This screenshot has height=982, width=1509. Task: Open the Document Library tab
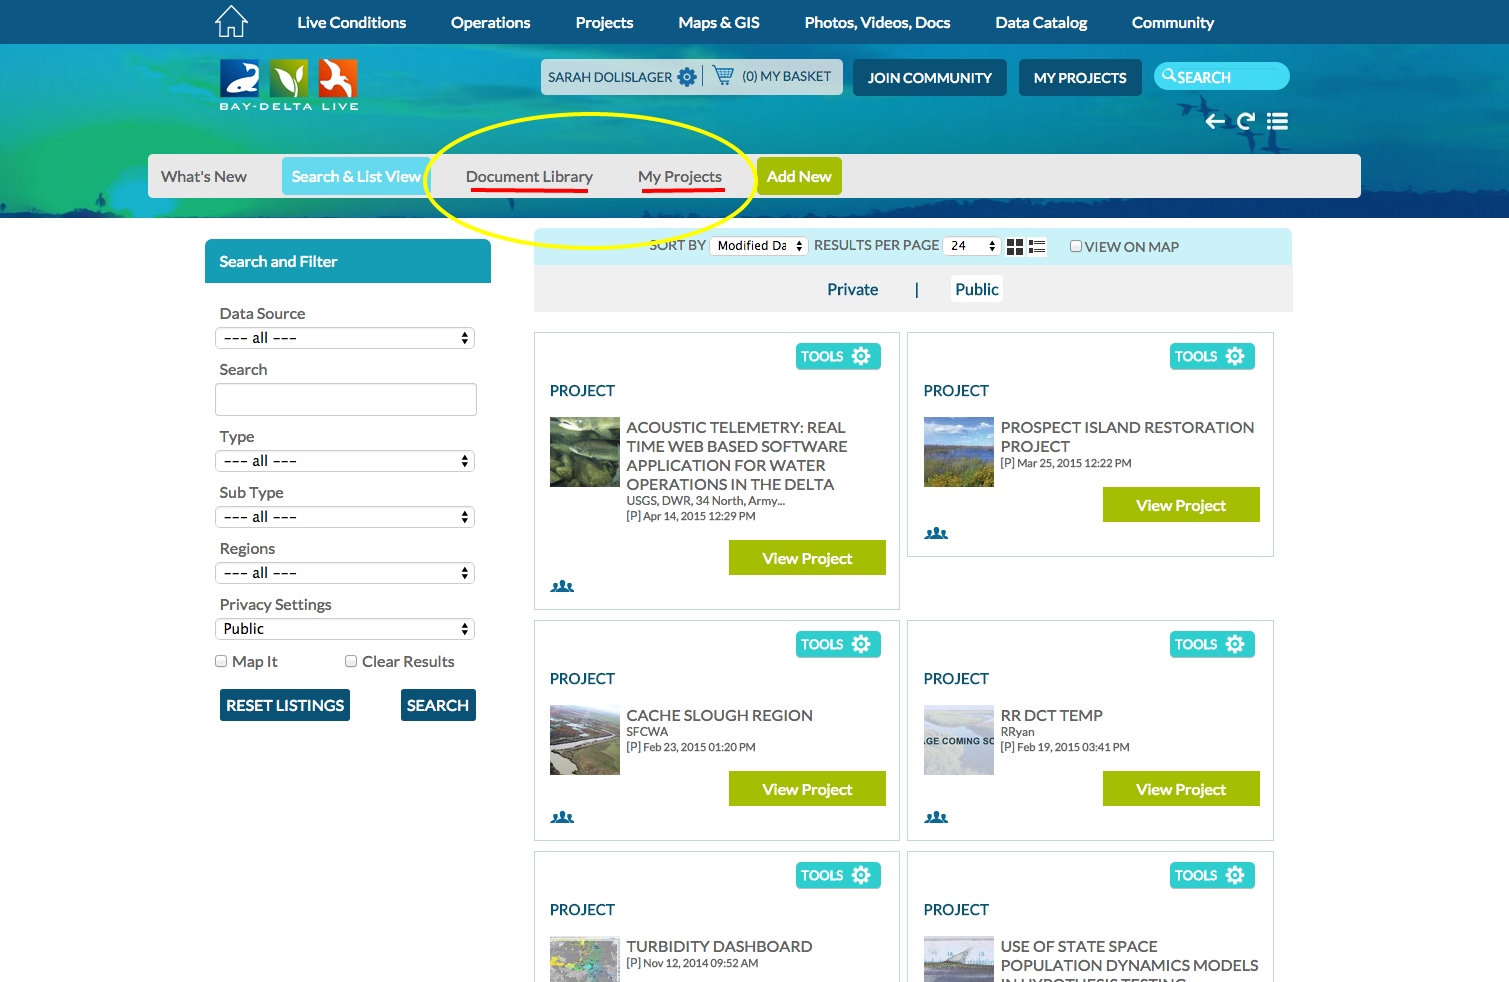coord(529,177)
